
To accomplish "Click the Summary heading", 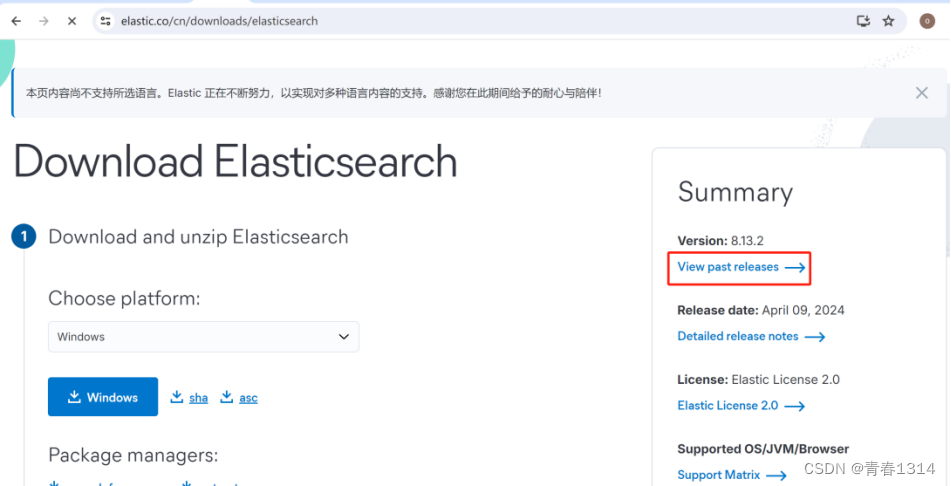I will [735, 192].
